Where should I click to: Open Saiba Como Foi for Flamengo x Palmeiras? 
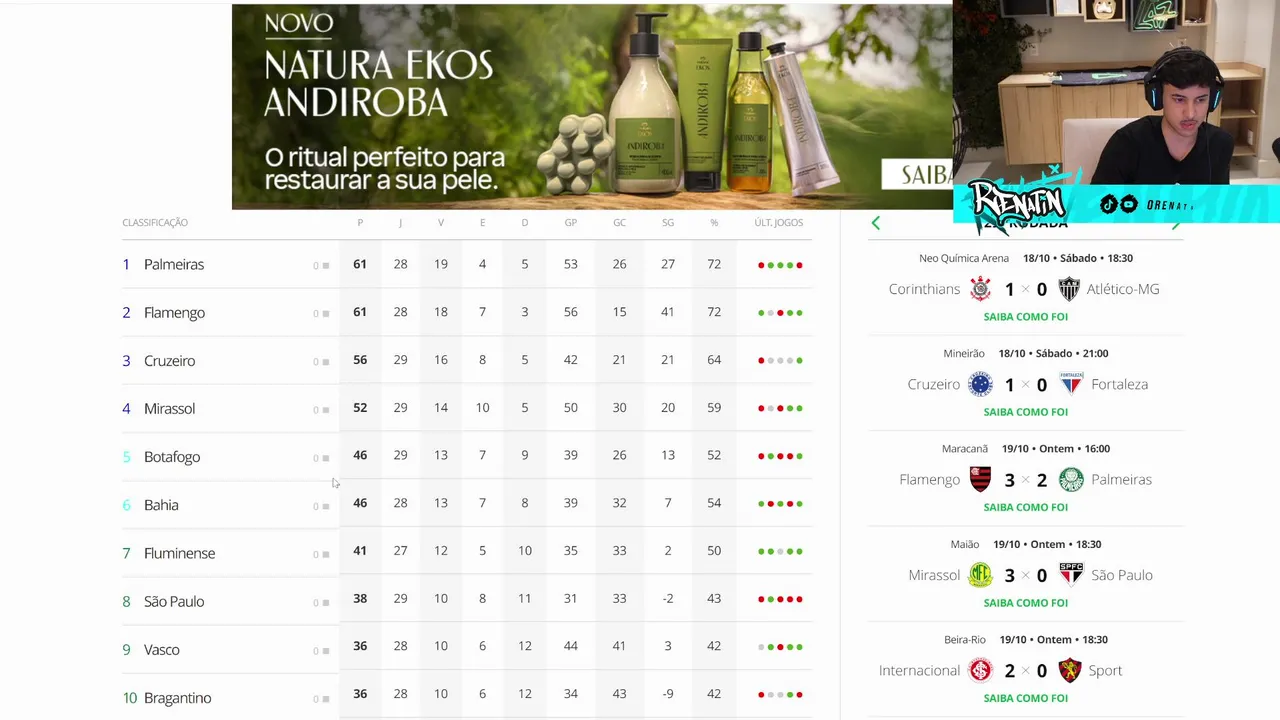(1025, 507)
